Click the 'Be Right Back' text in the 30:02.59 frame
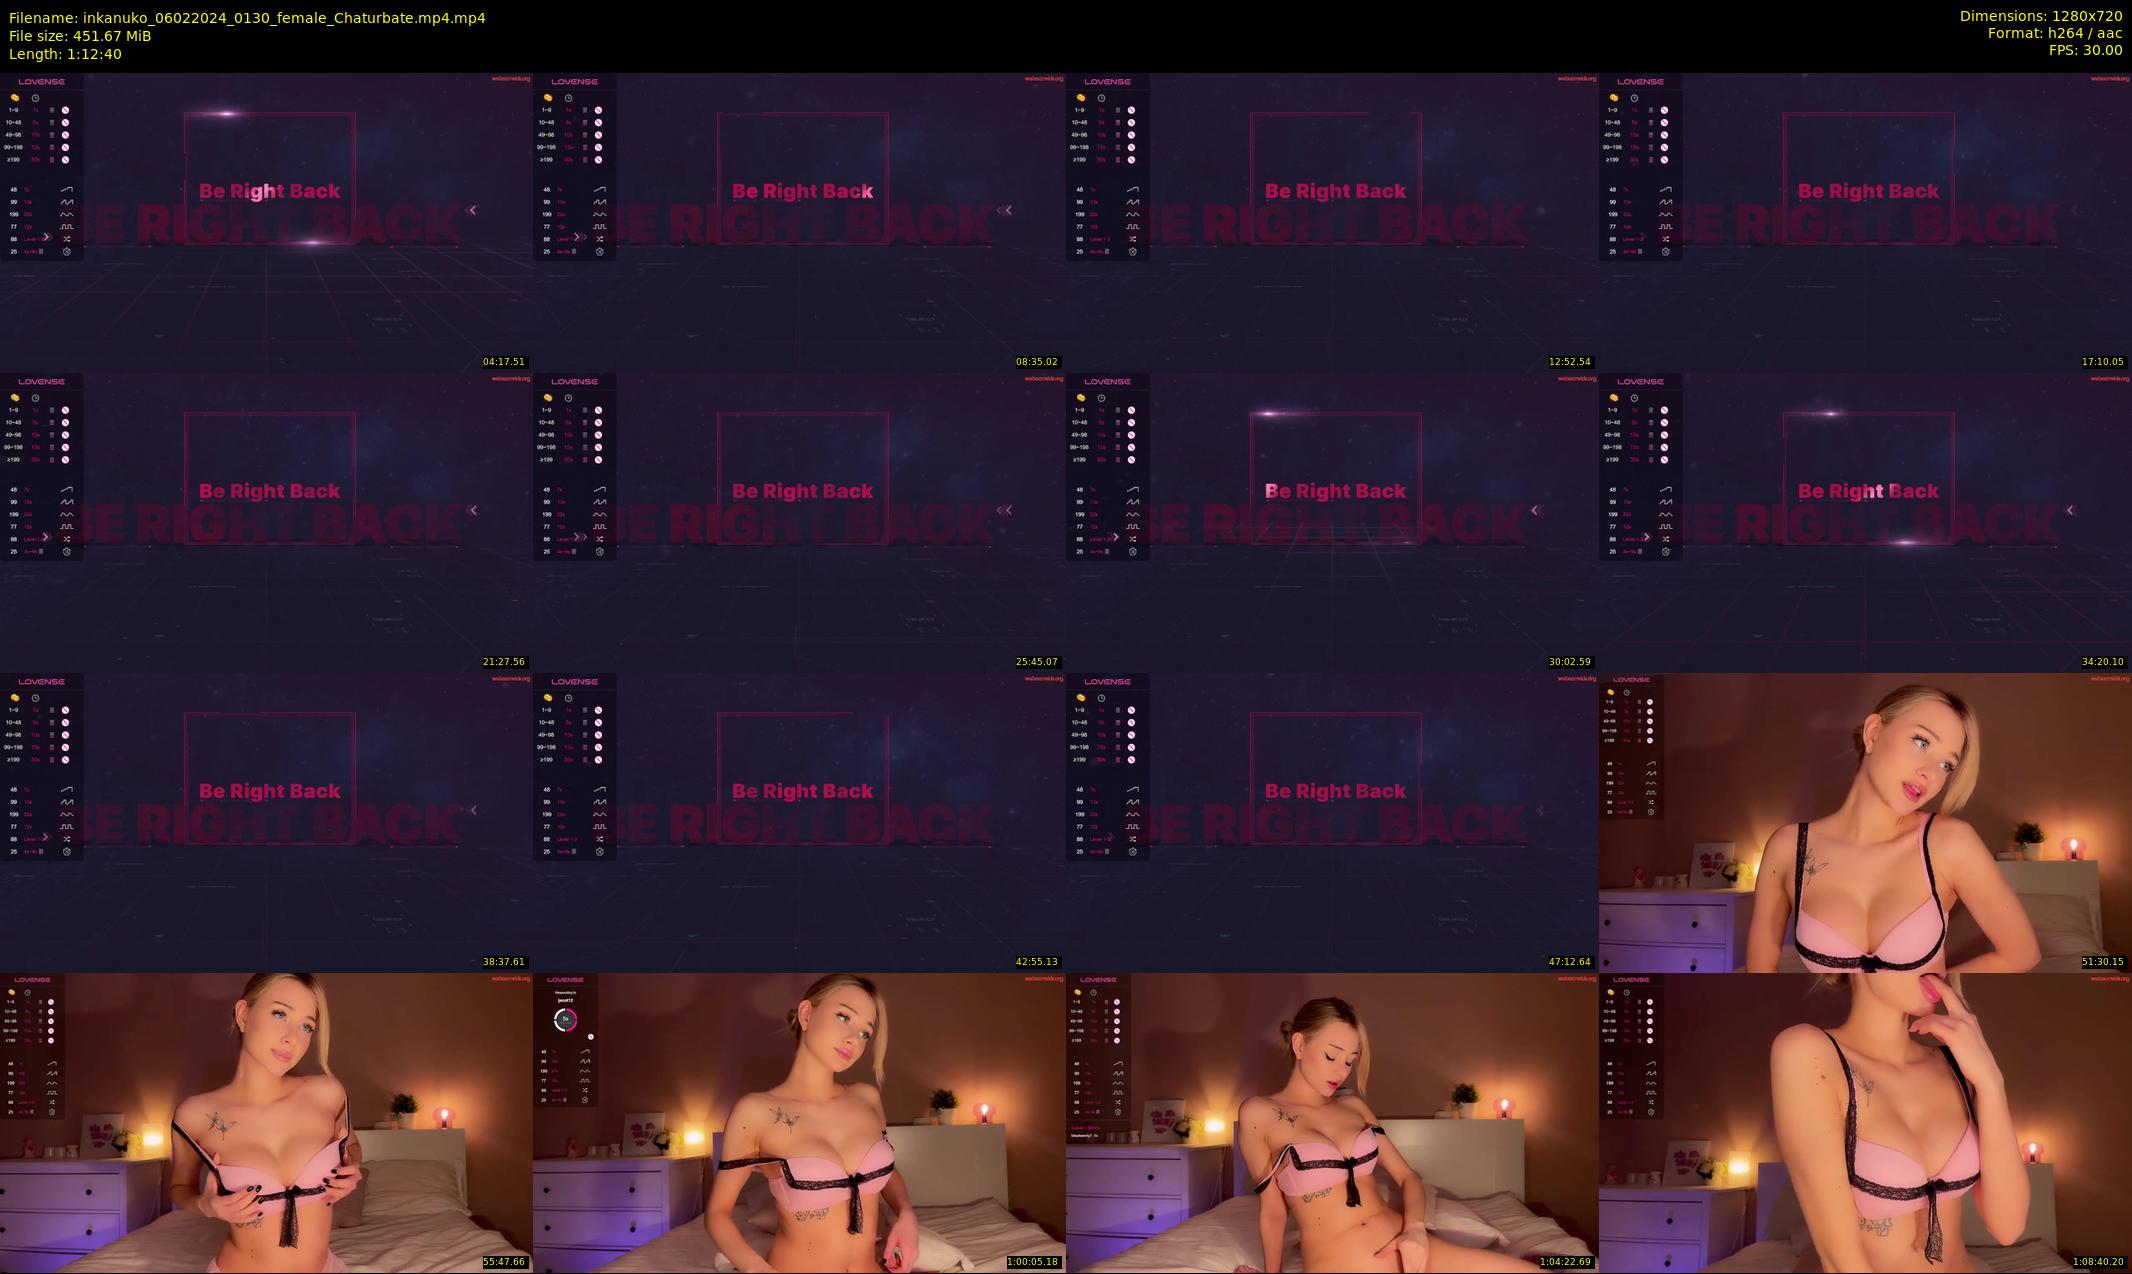Screen dimensions: 2132x1274 point(1335,491)
